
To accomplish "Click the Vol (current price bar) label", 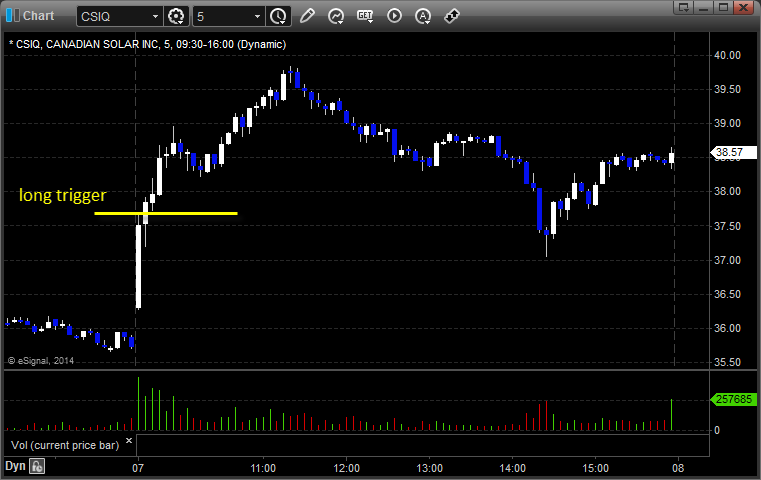I will tap(65, 445).
